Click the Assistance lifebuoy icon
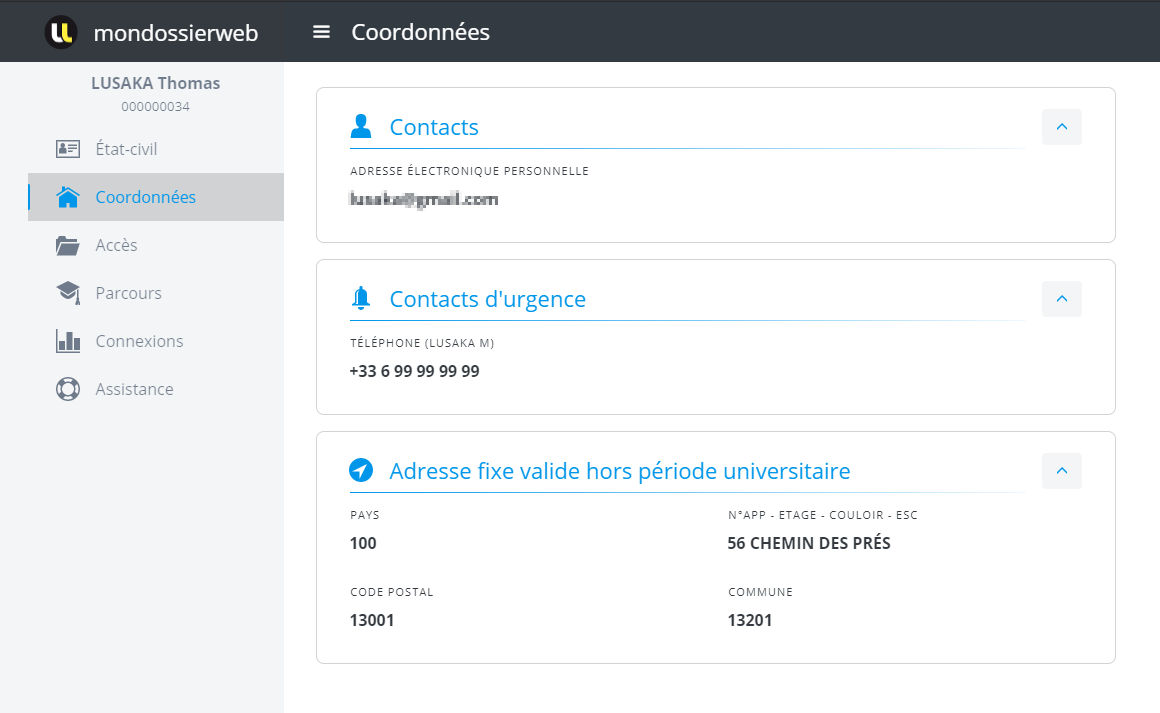 pos(68,389)
